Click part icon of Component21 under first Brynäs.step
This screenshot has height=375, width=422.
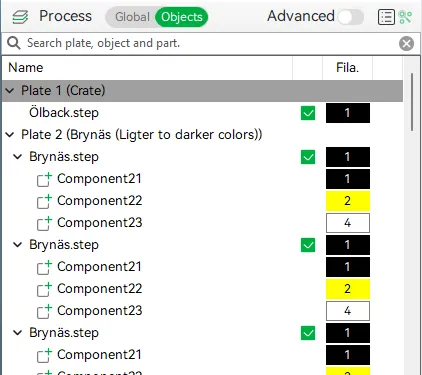[x=44, y=179]
